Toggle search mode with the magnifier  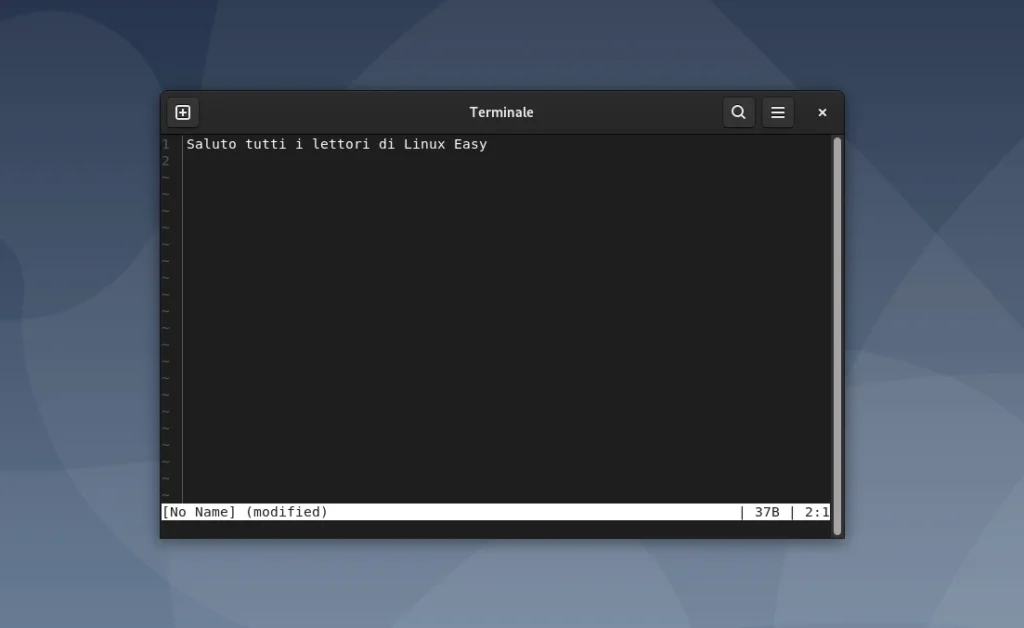click(x=738, y=112)
